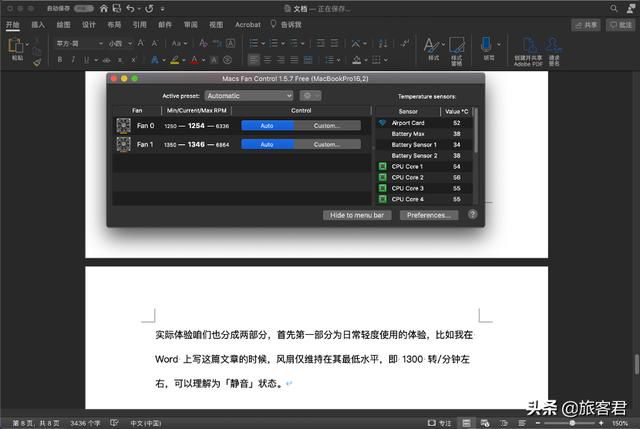Switch to print layout view in the status bar
Image resolution: width=640 pixels, height=429 pixels.
coord(466,423)
